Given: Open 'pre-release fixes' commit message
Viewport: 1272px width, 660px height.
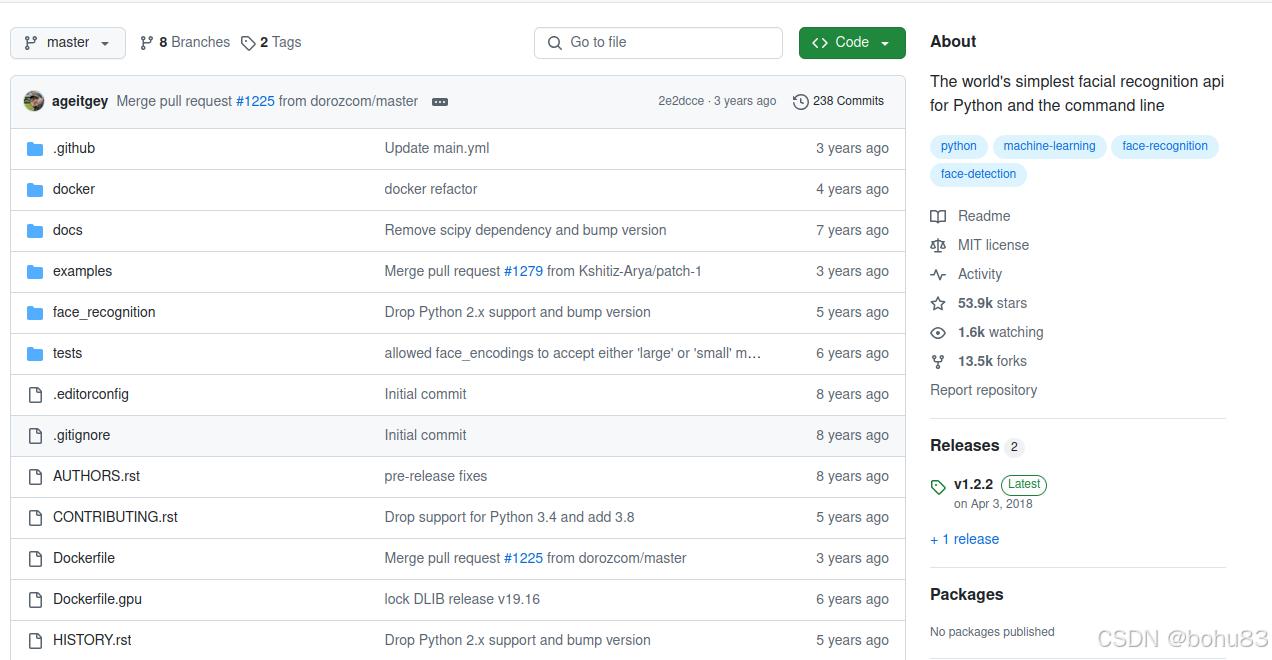Looking at the screenshot, I should click(436, 476).
